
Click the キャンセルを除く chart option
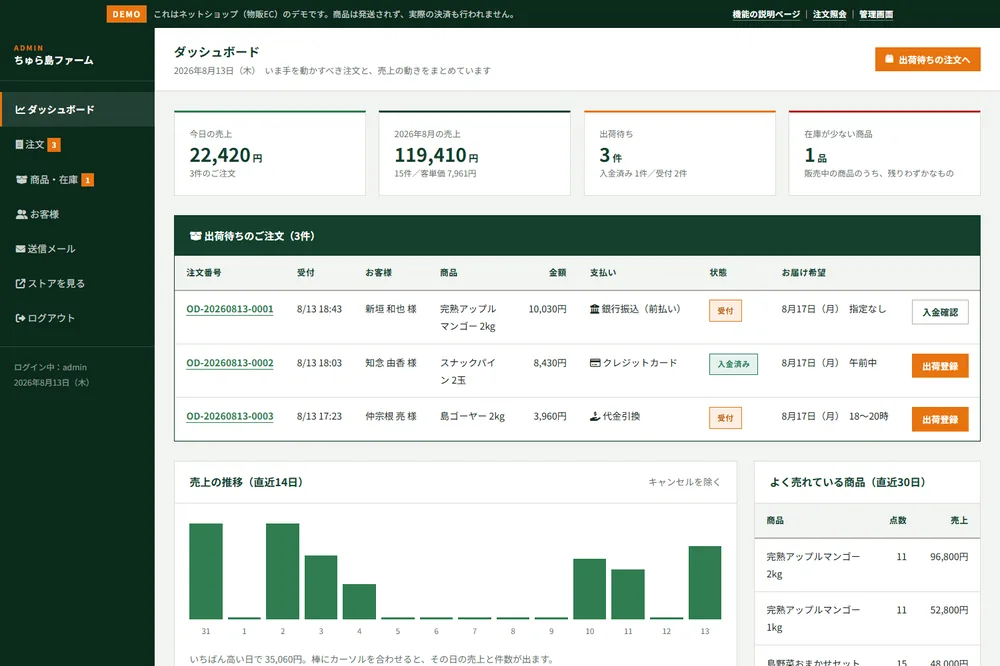click(684, 482)
